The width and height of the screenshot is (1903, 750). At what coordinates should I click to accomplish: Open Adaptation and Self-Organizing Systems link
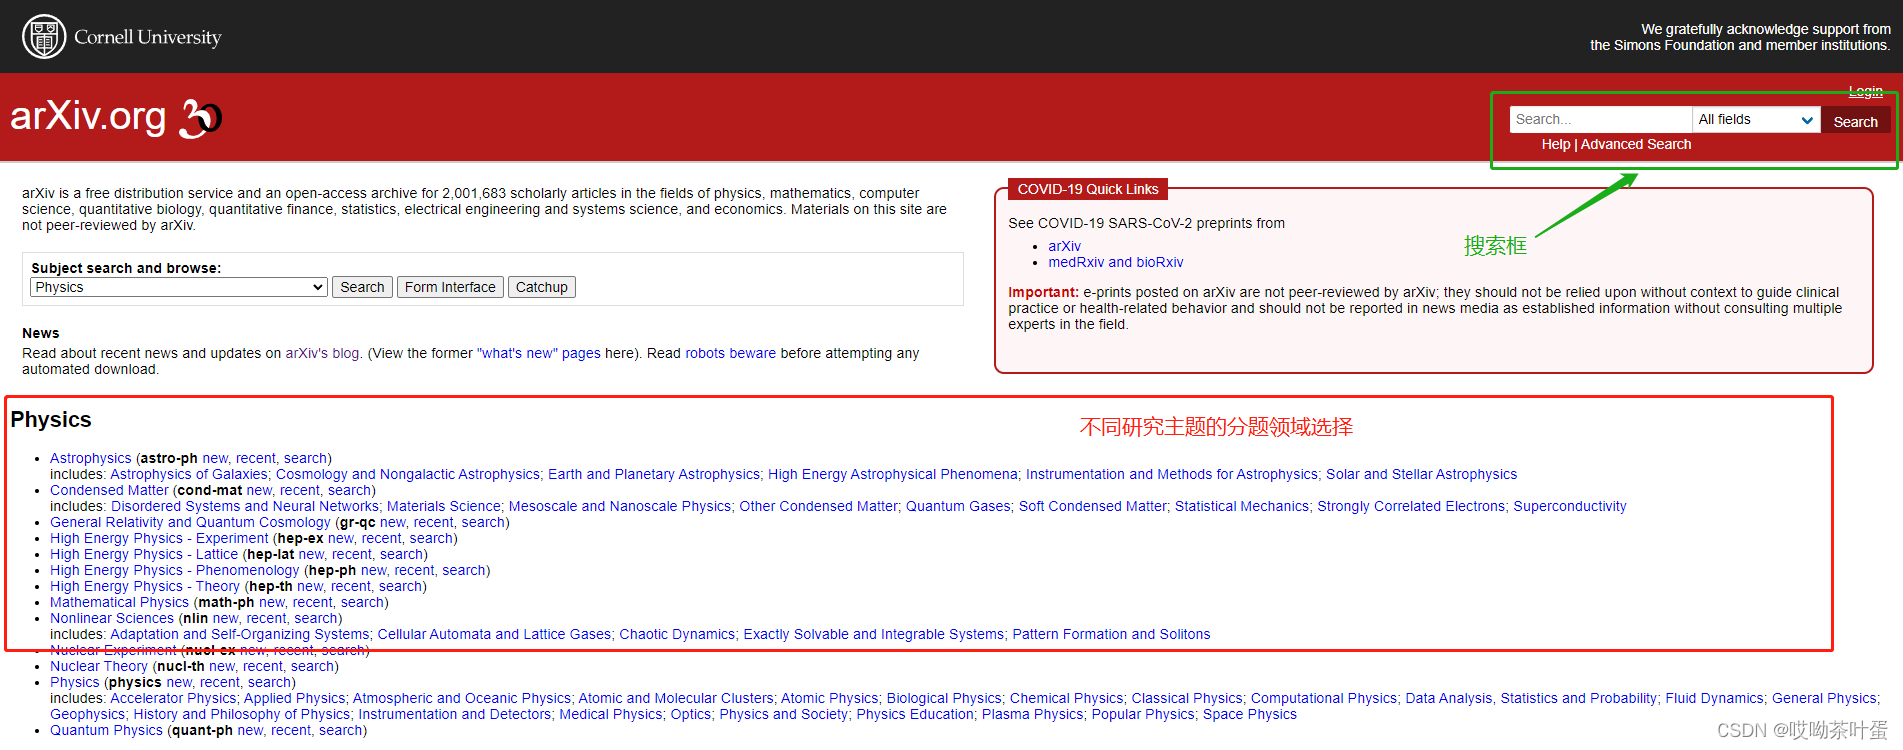coord(239,634)
